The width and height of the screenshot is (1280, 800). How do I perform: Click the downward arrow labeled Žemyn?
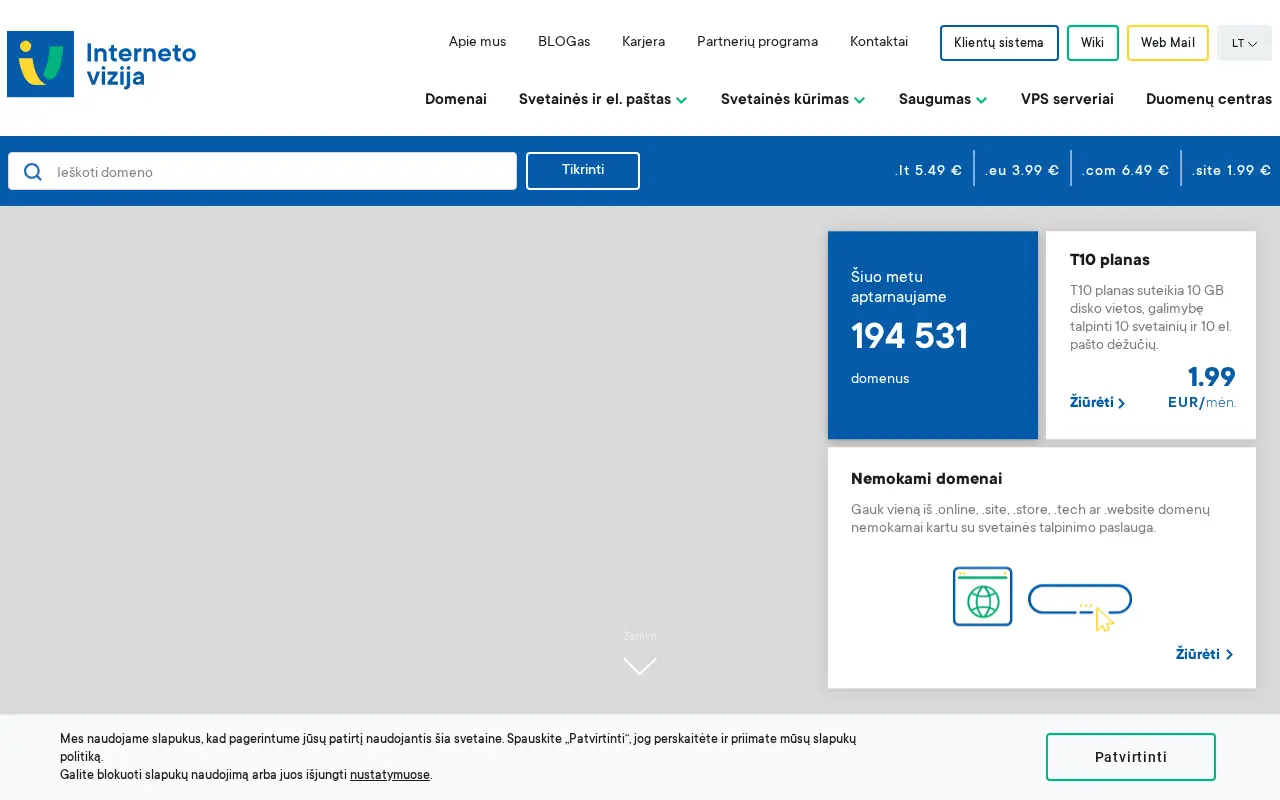tap(640, 665)
